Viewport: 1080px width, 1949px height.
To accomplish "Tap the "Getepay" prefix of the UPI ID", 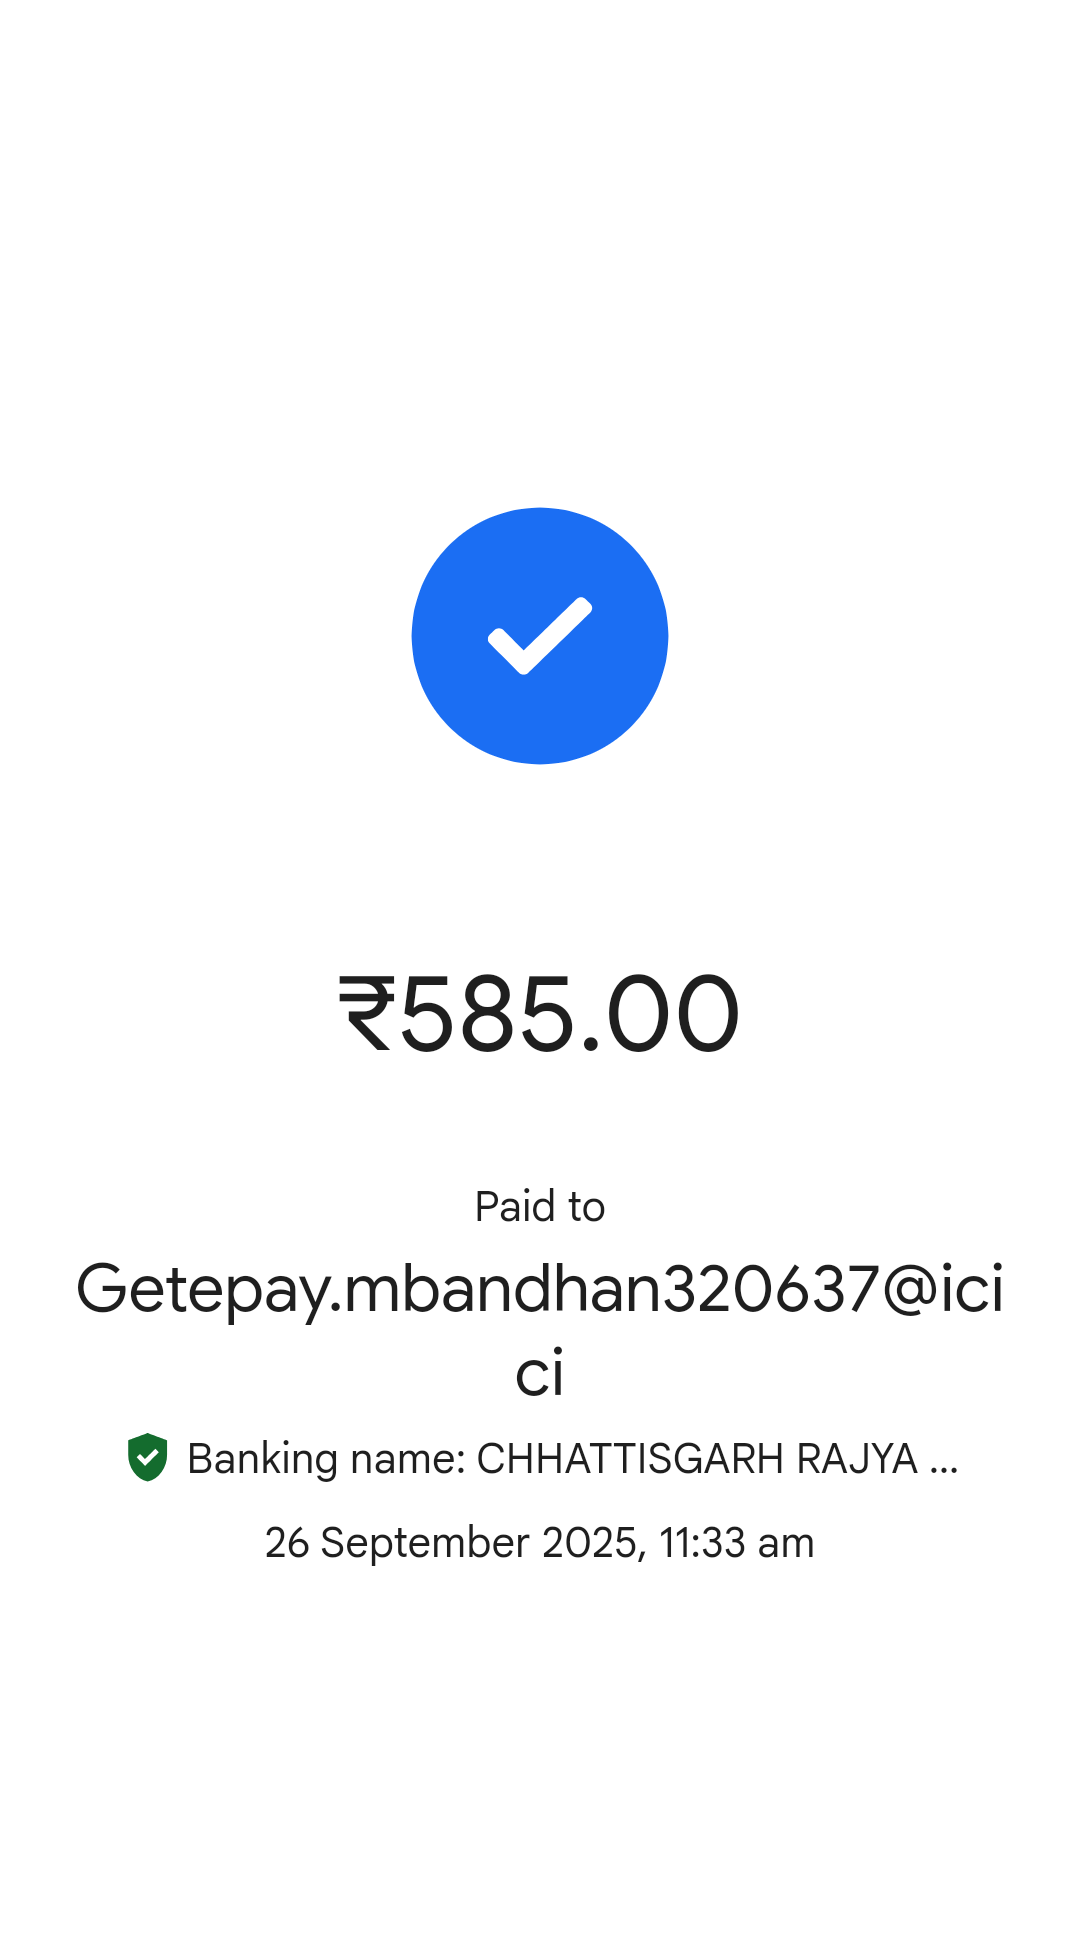I will pyautogui.click(x=203, y=1290).
